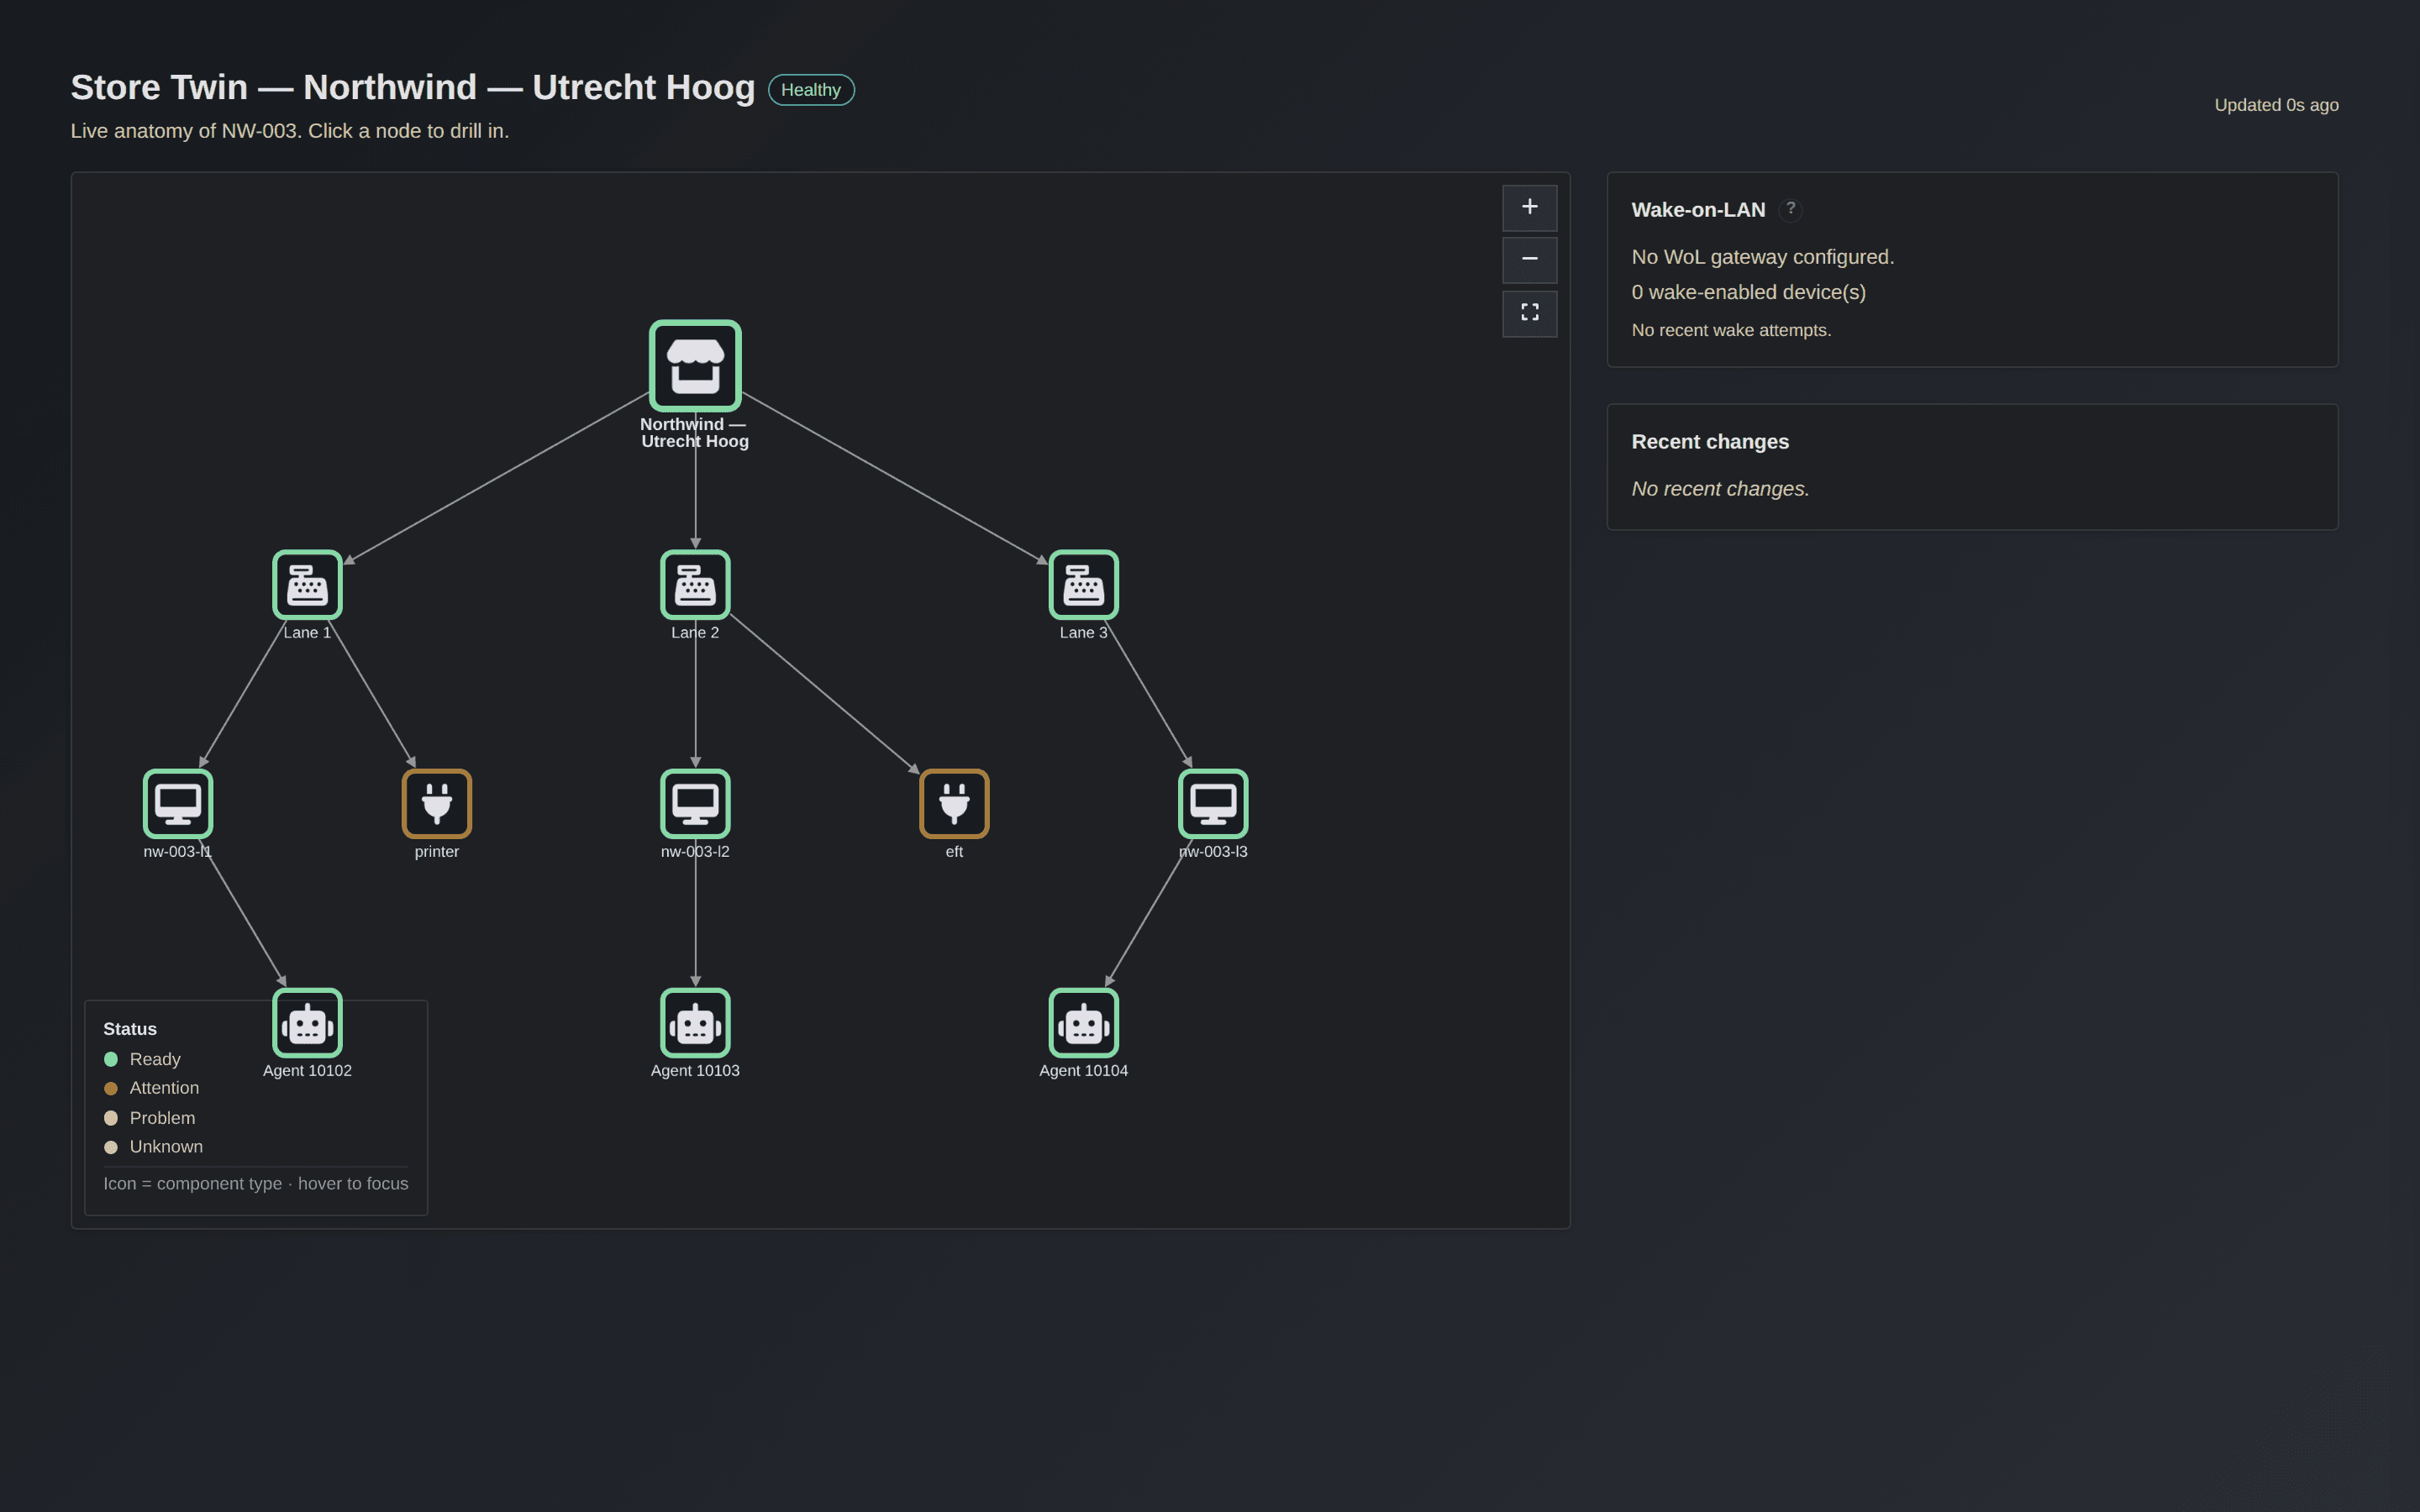Click the green Ready legend dot
Screen dimensions: 2420x1512
(x=111, y=1059)
